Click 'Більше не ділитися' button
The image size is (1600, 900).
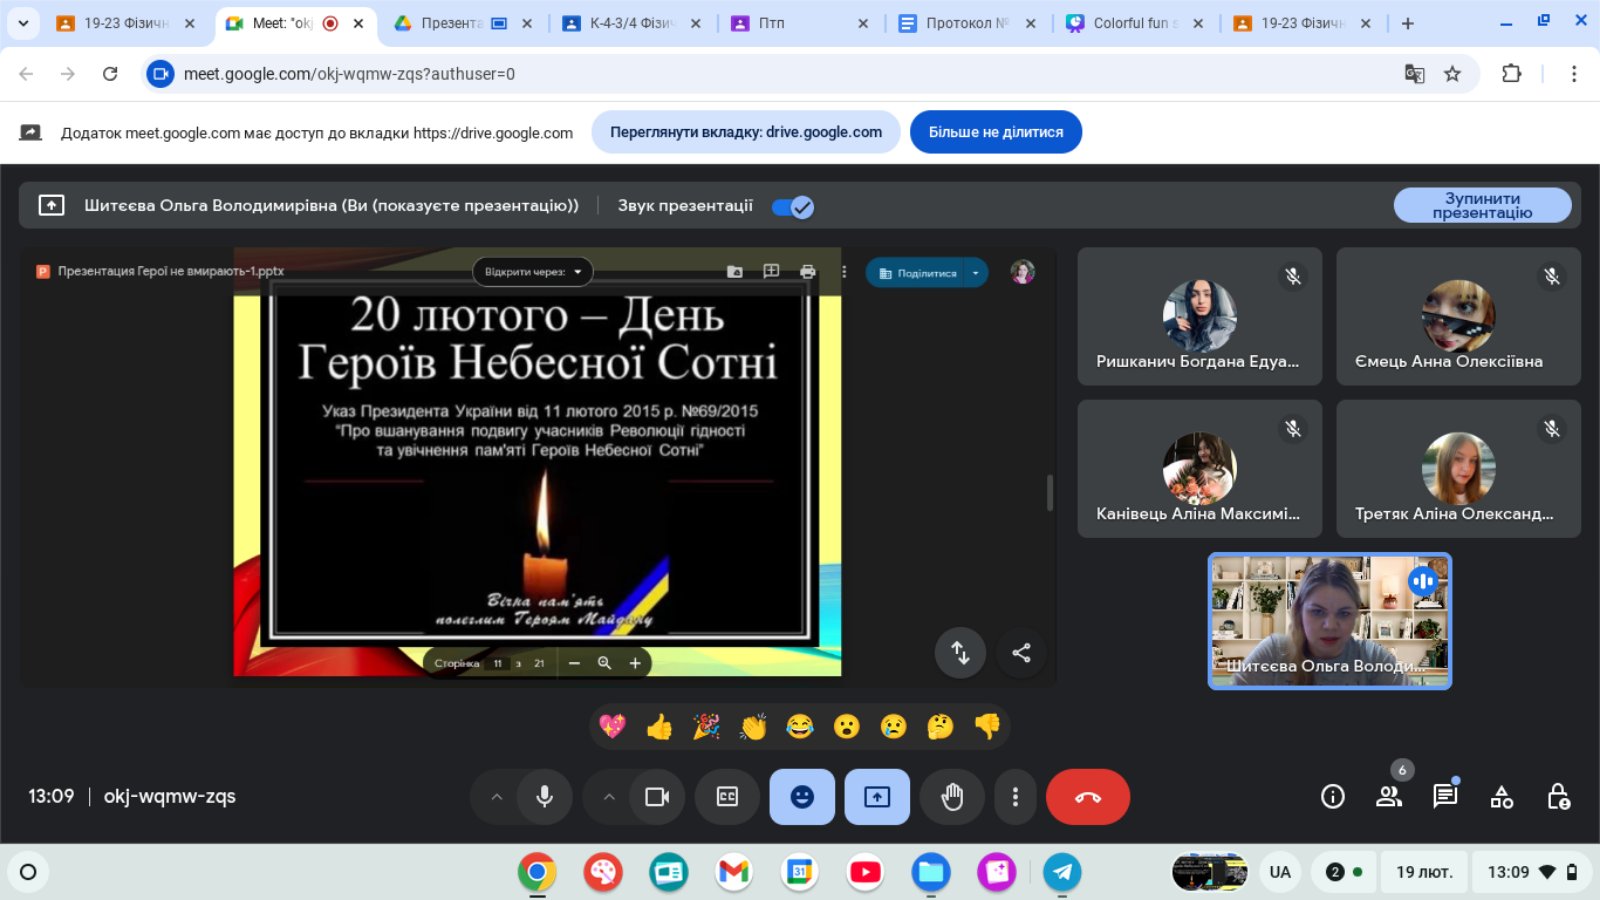point(995,132)
